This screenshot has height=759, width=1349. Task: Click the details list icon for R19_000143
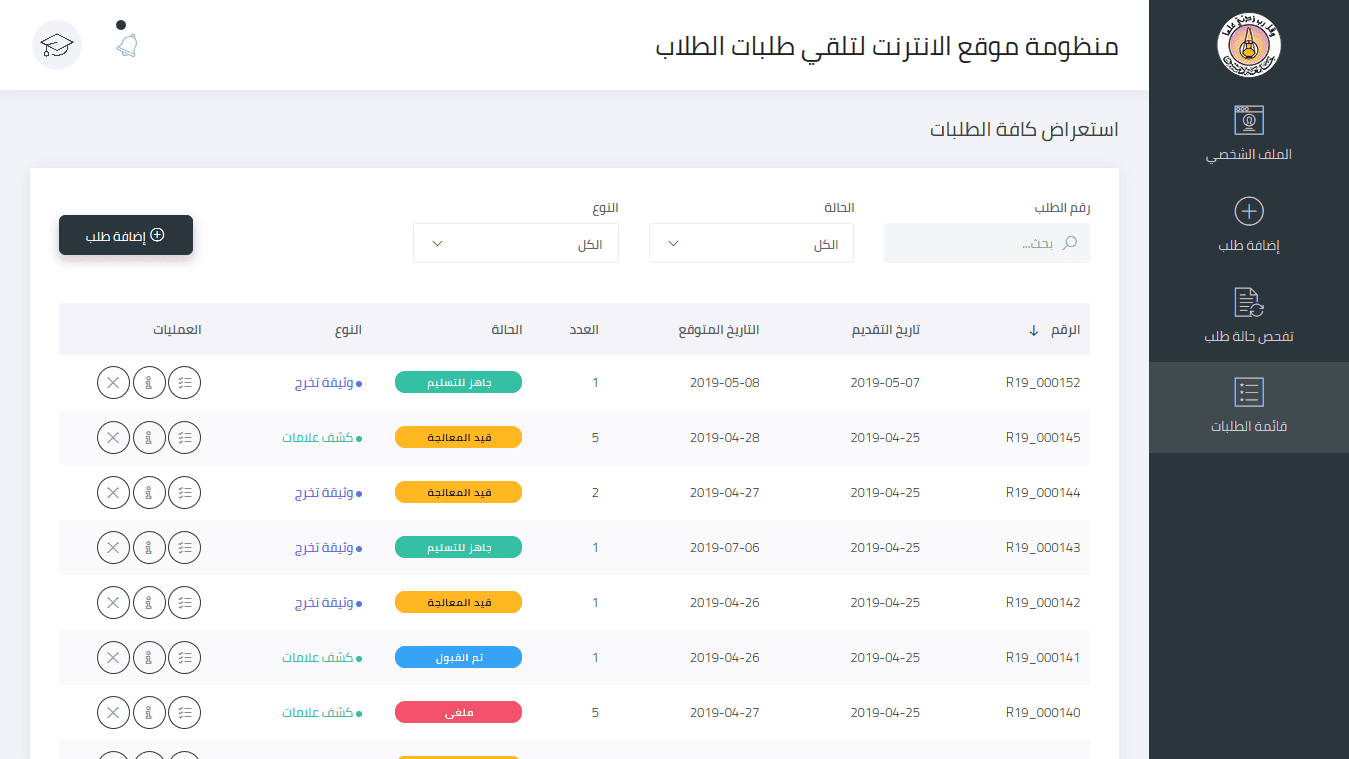coord(184,547)
